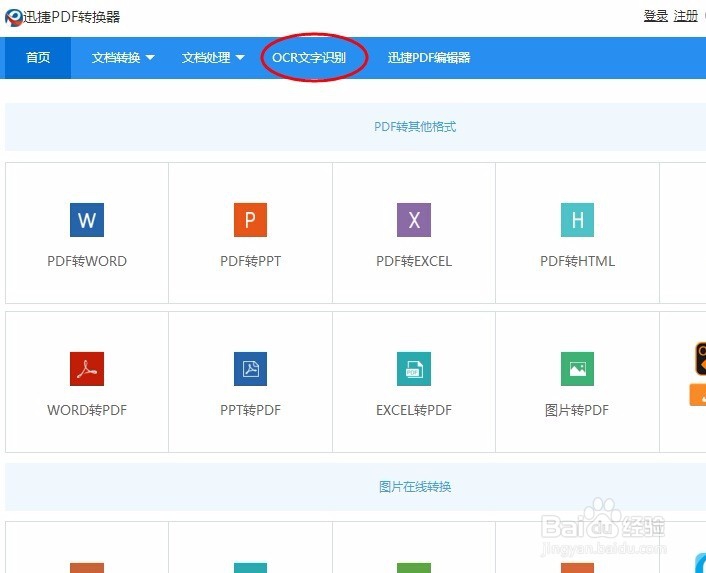Go to the 首页 tab
The width and height of the screenshot is (706, 573).
click(38, 58)
